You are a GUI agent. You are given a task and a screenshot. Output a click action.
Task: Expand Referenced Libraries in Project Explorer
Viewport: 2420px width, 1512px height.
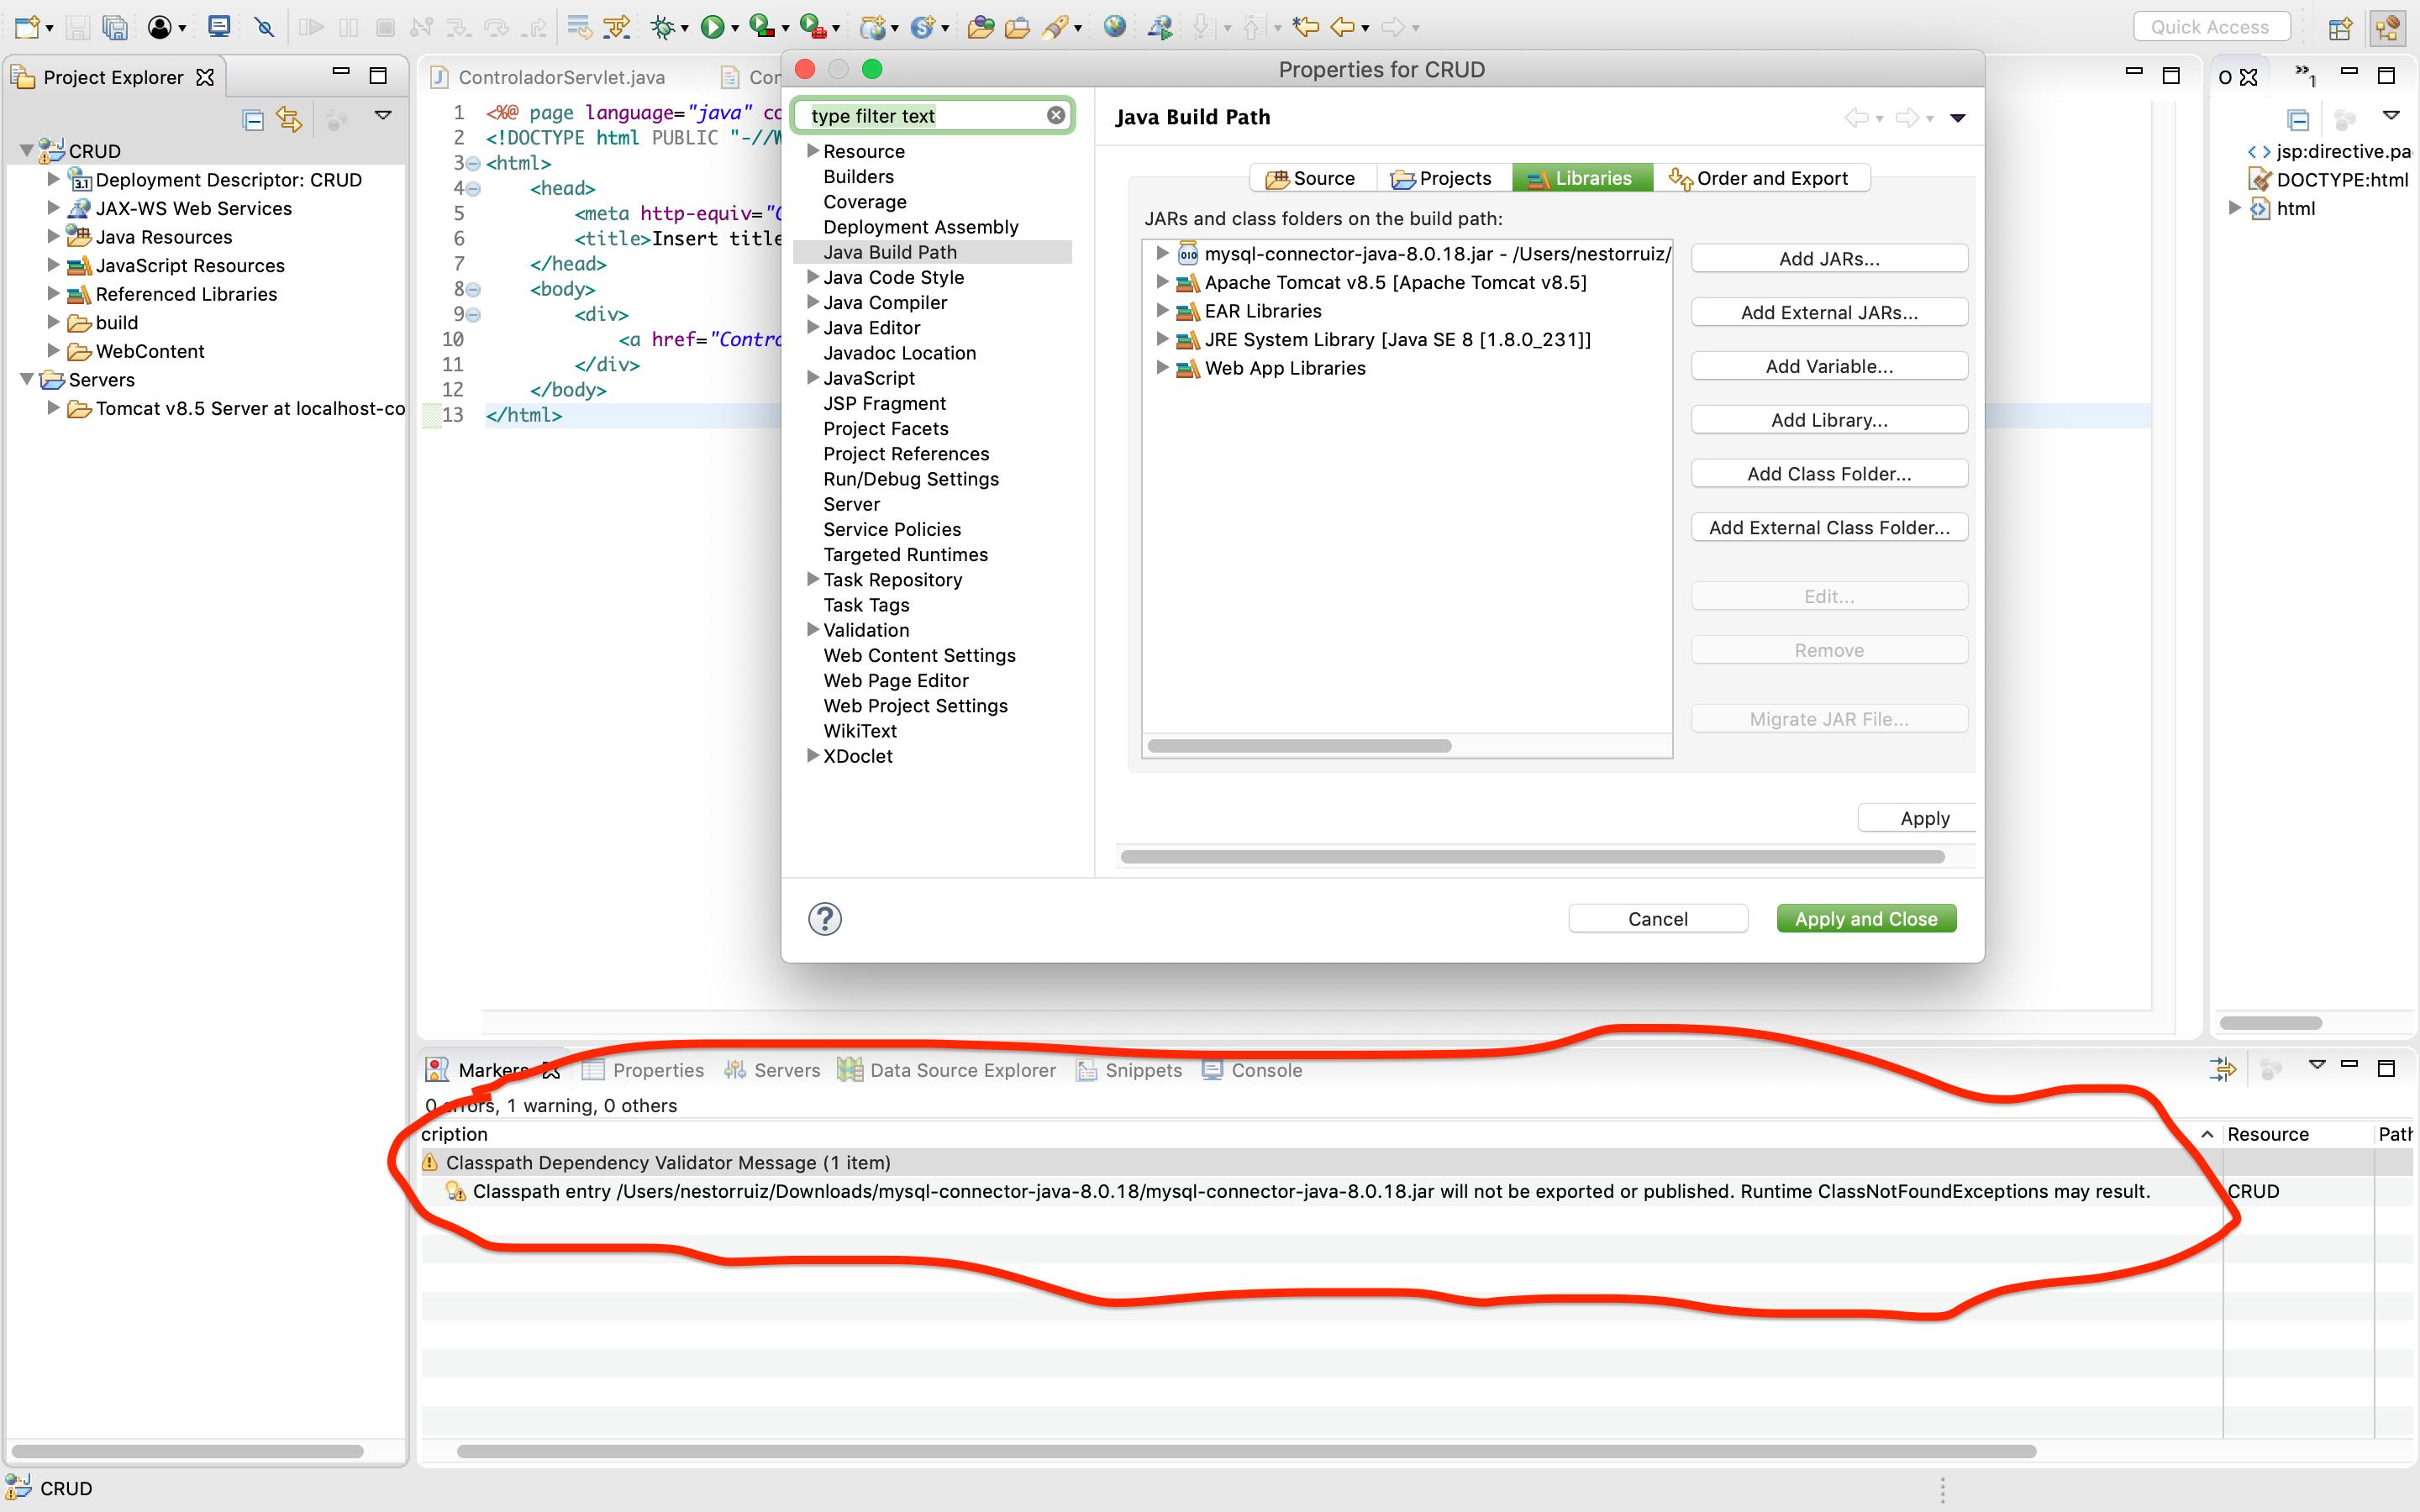pyautogui.click(x=53, y=293)
